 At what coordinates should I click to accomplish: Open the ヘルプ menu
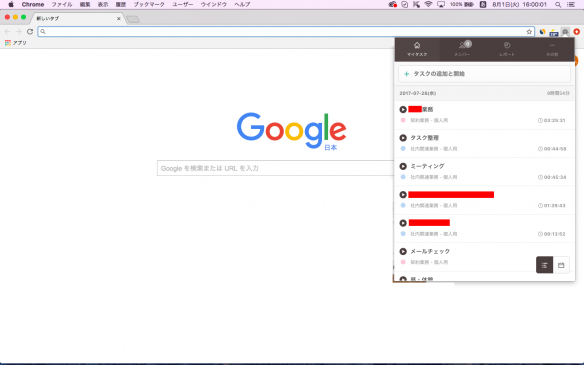[x=242, y=4]
